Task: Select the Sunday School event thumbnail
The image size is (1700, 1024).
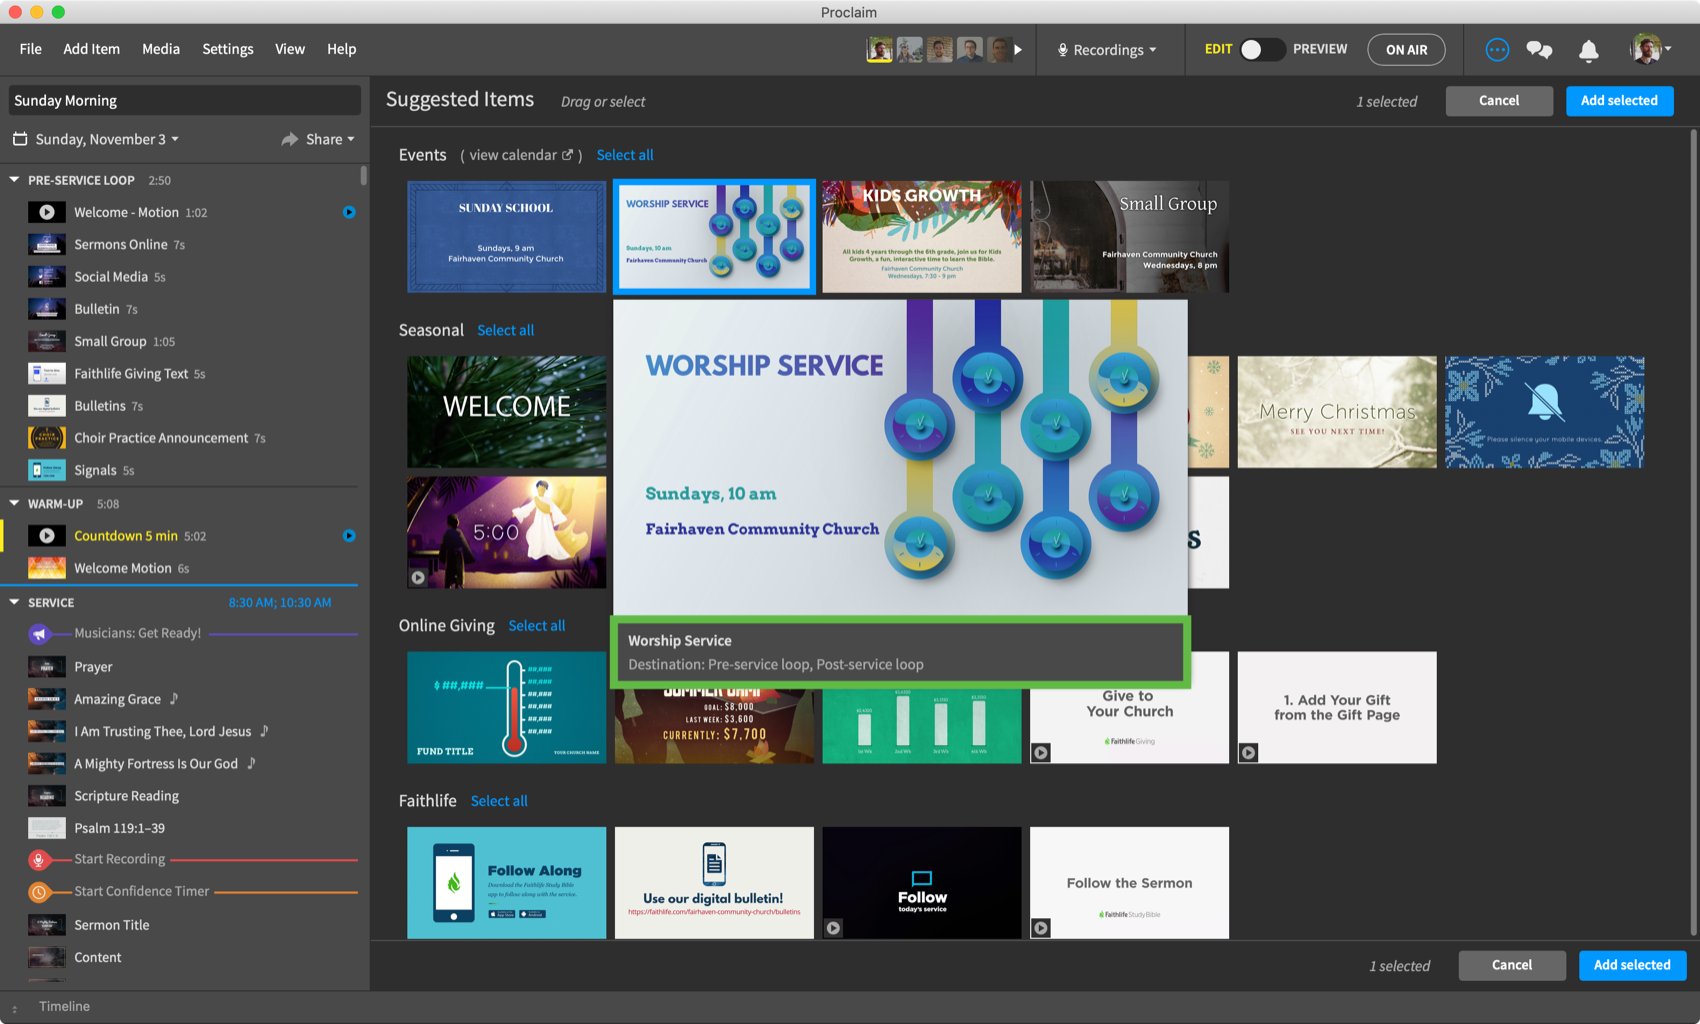Action: coord(506,237)
